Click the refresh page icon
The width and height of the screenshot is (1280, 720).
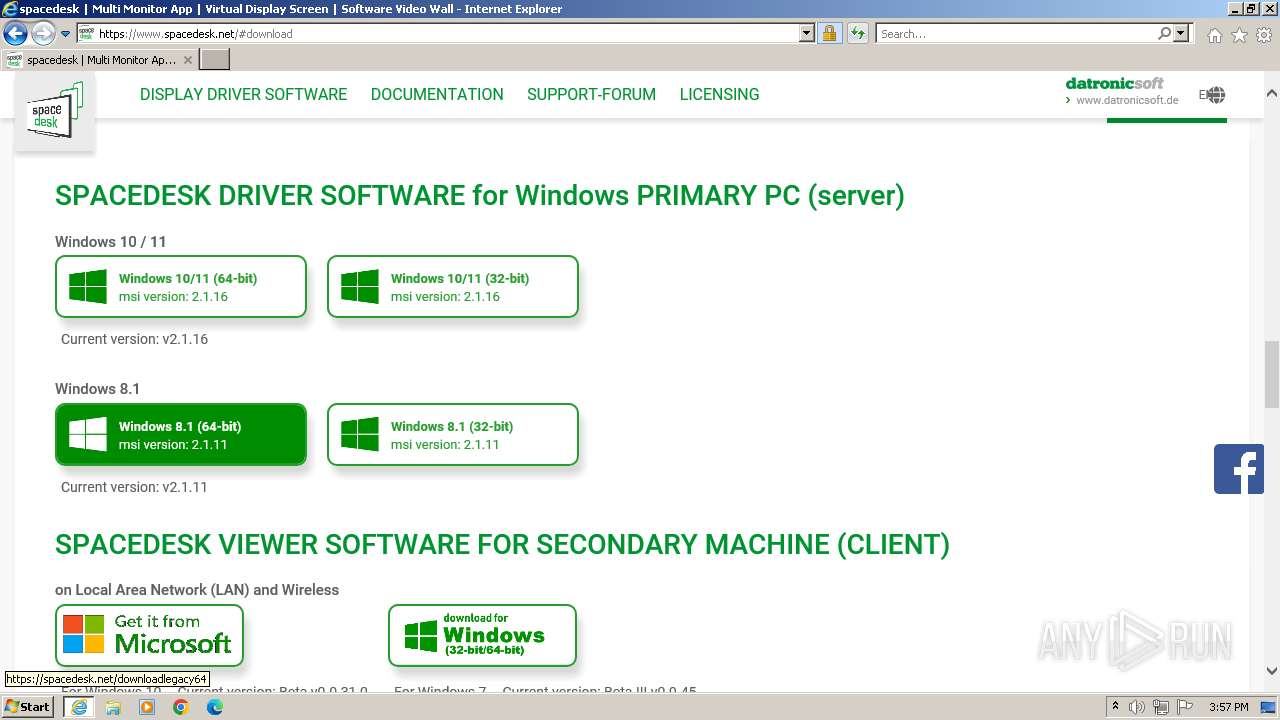coord(857,33)
